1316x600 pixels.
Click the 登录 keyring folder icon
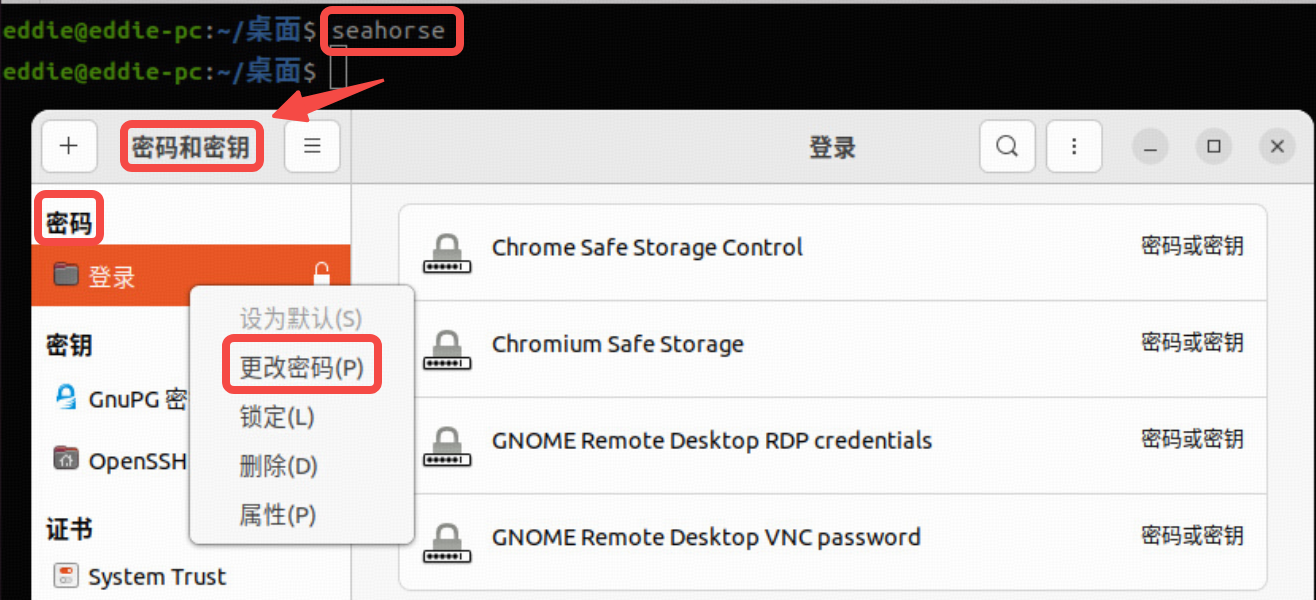point(66,275)
